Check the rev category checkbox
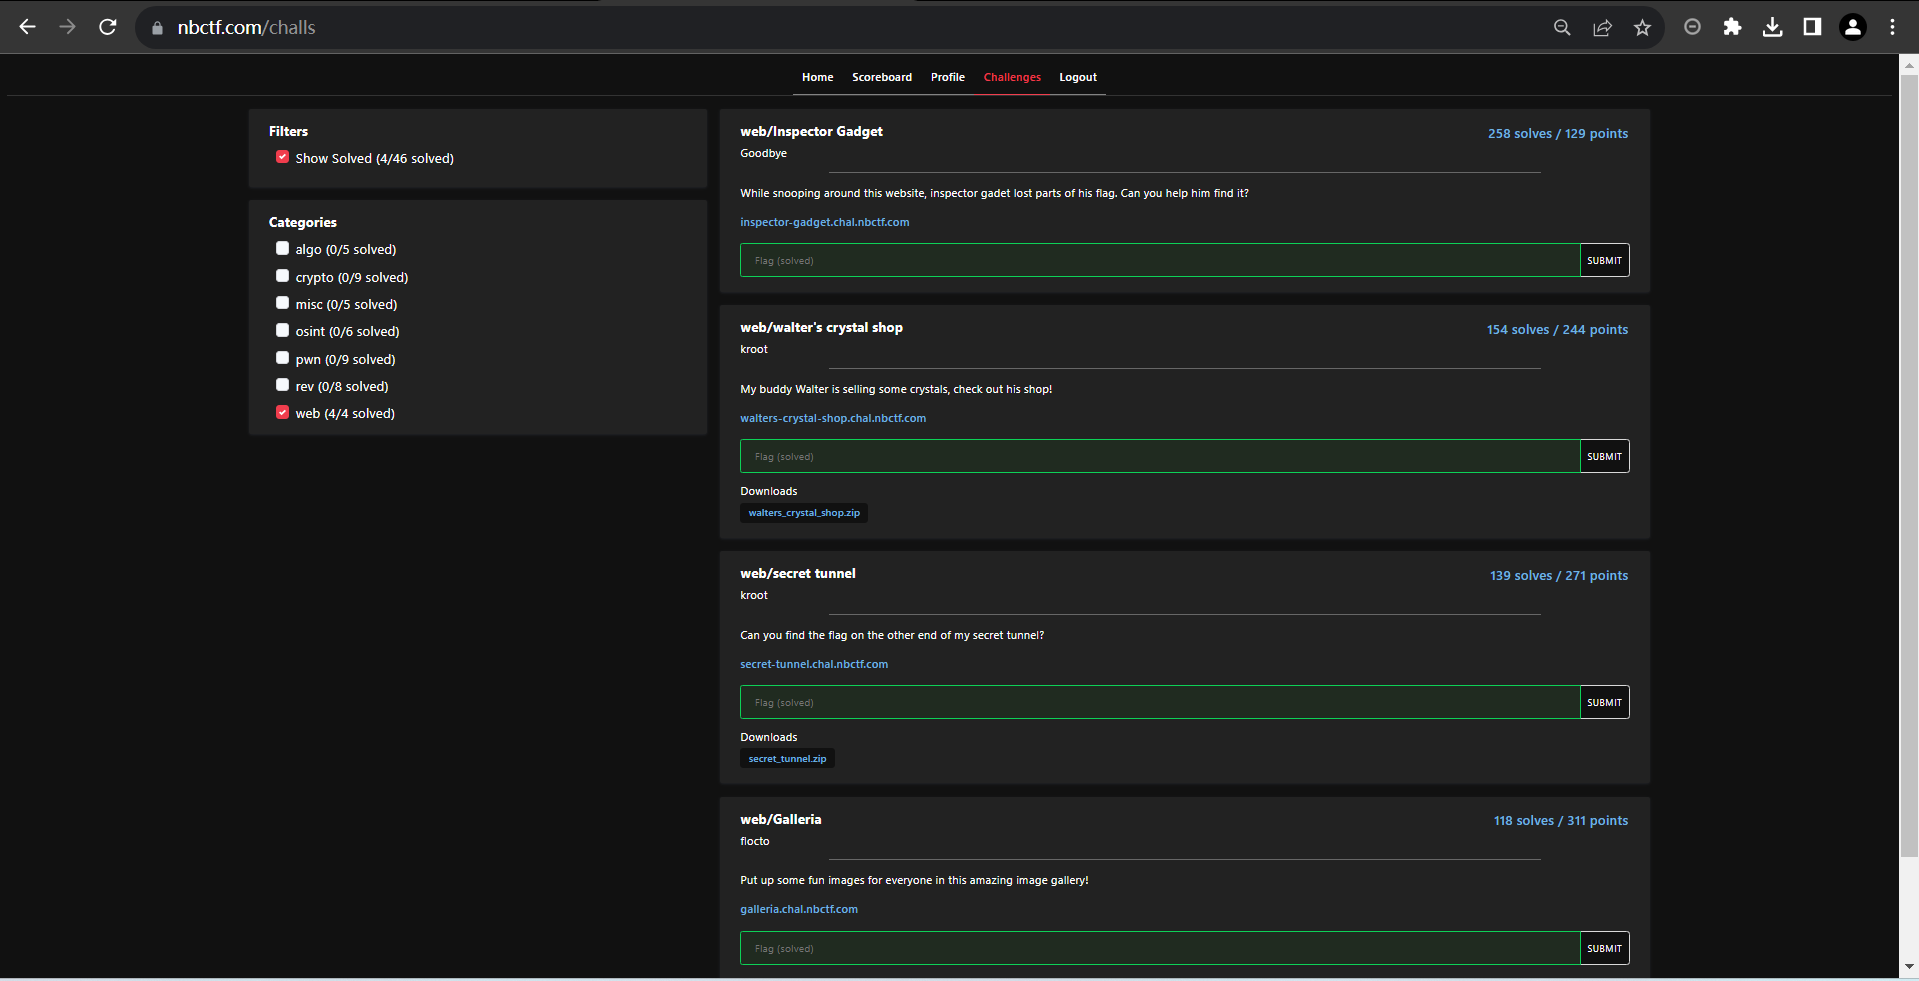 click(282, 385)
